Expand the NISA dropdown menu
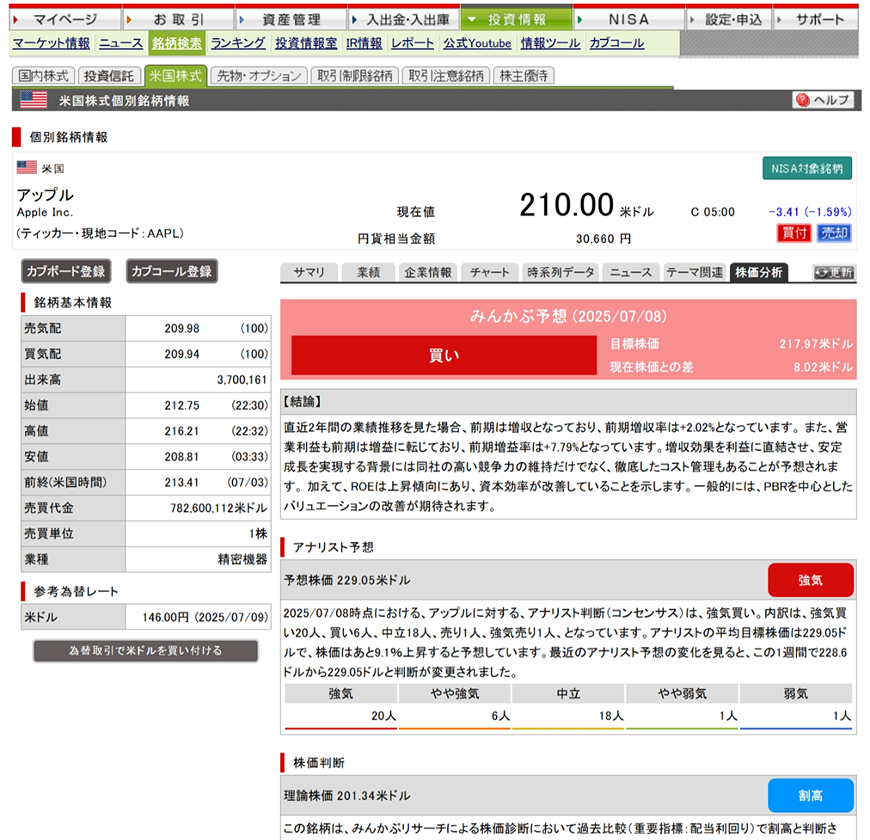 [628, 18]
